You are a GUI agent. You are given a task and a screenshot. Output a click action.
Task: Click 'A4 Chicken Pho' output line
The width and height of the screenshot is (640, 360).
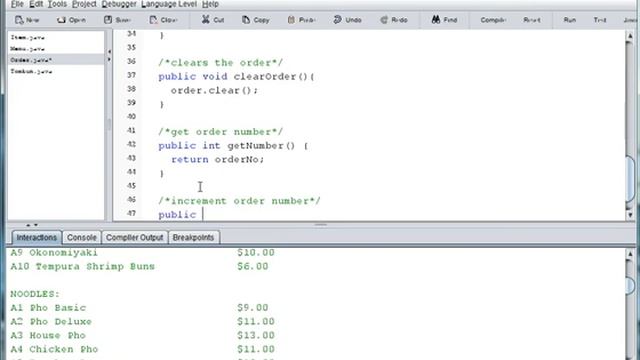point(54,349)
